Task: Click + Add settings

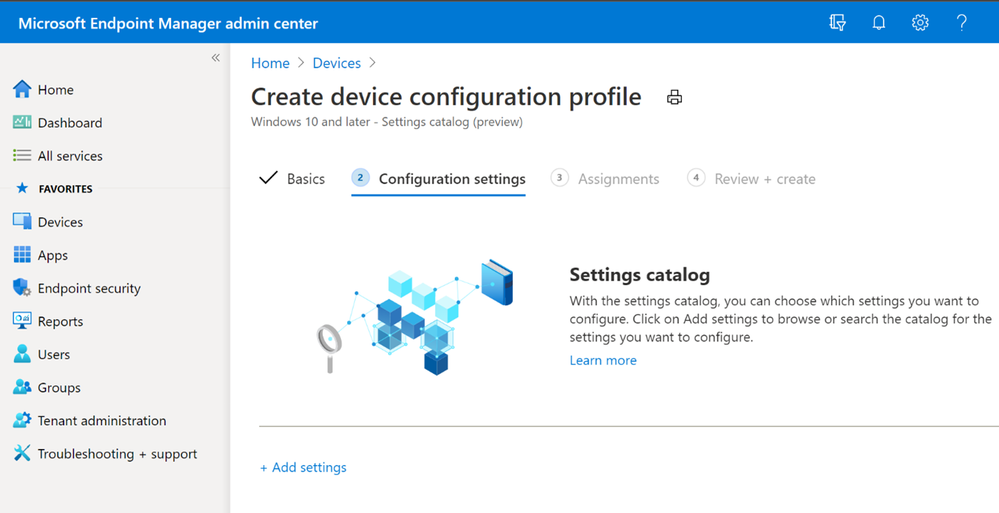Action: click(303, 467)
